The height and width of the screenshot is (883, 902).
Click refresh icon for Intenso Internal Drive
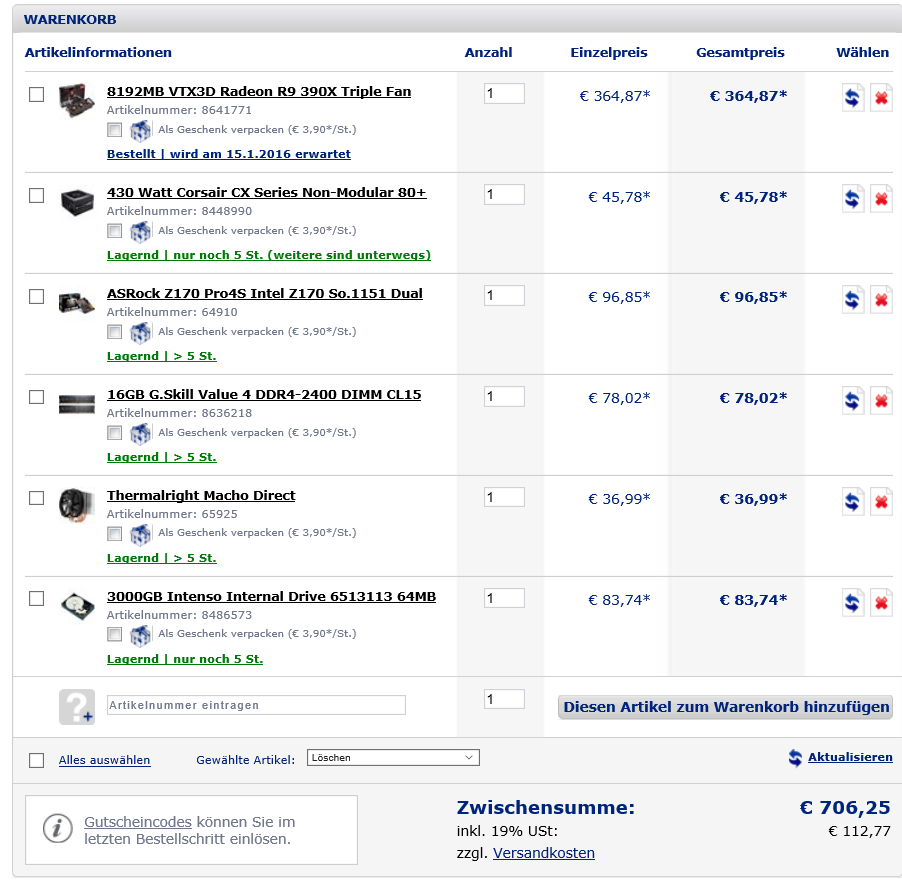pyautogui.click(x=852, y=603)
